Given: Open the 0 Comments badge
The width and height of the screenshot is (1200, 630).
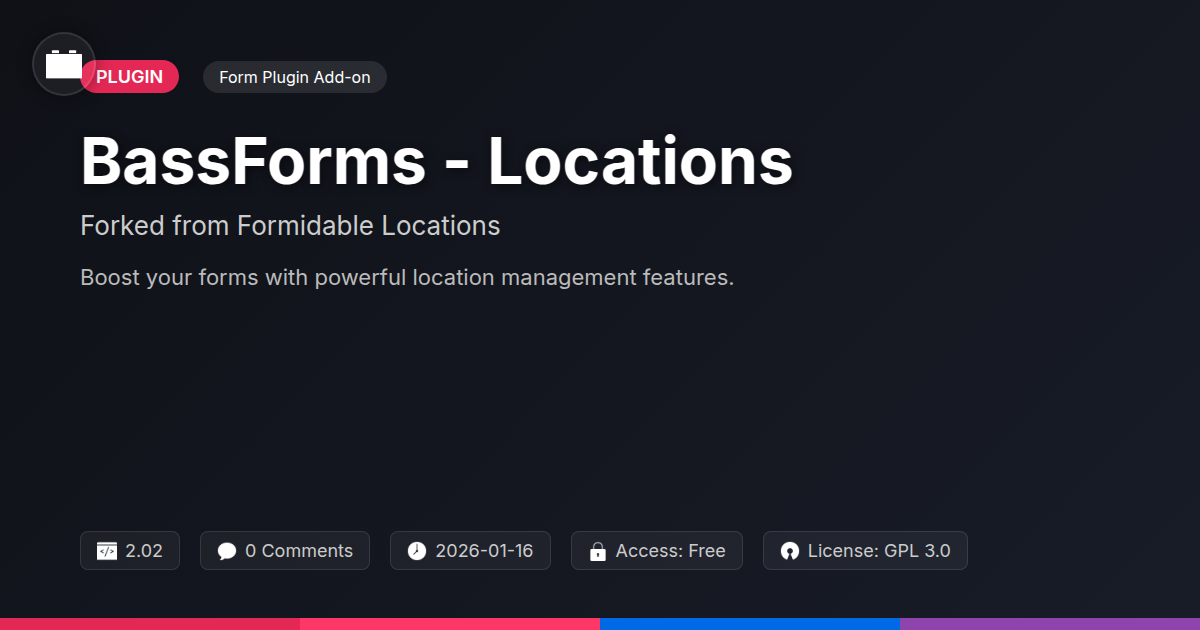Looking at the screenshot, I should coord(285,551).
